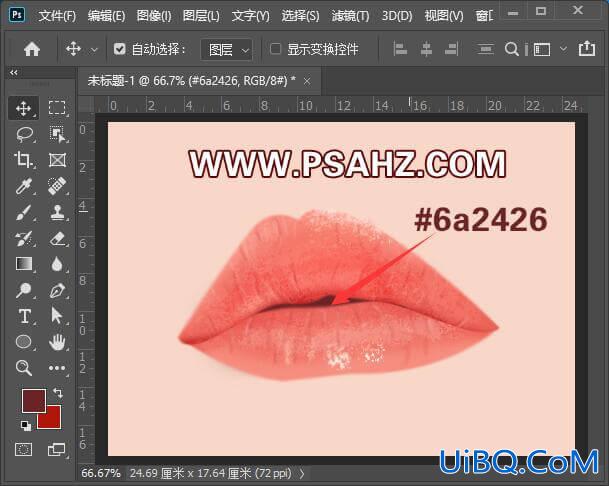The width and height of the screenshot is (609, 486).
Task: Select the Lasso tool
Action: [x=24, y=134]
